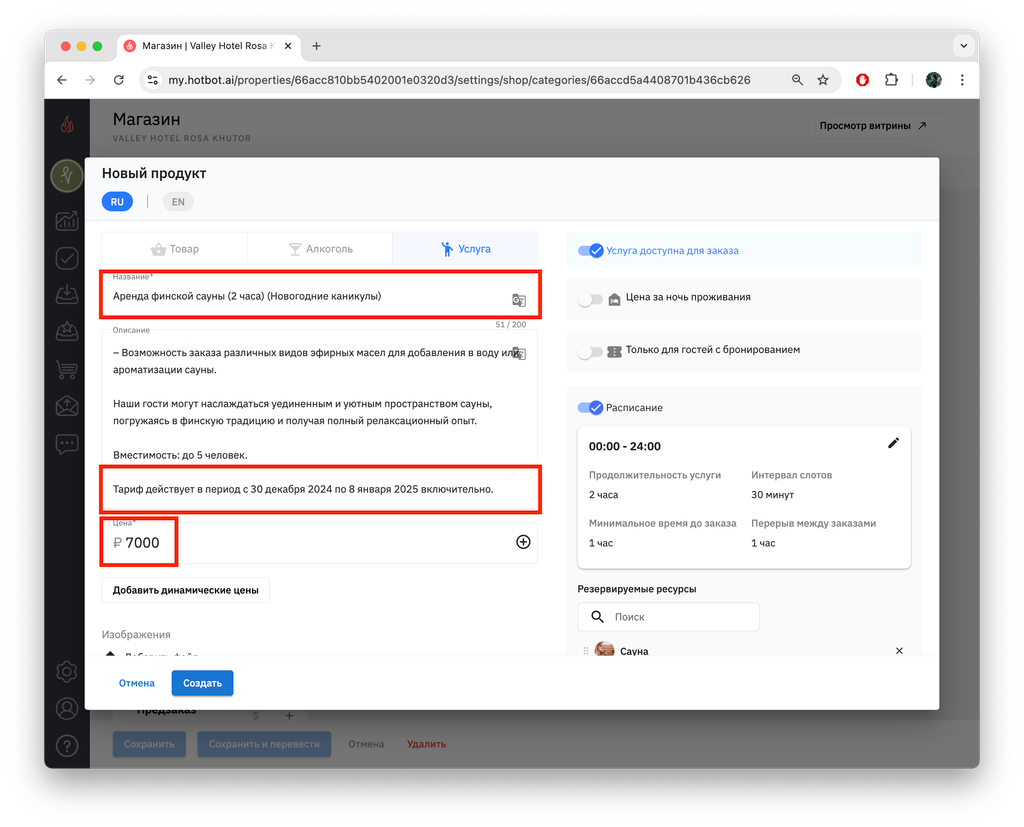Select the Алкоголь product type tab

tap(320, 249)
